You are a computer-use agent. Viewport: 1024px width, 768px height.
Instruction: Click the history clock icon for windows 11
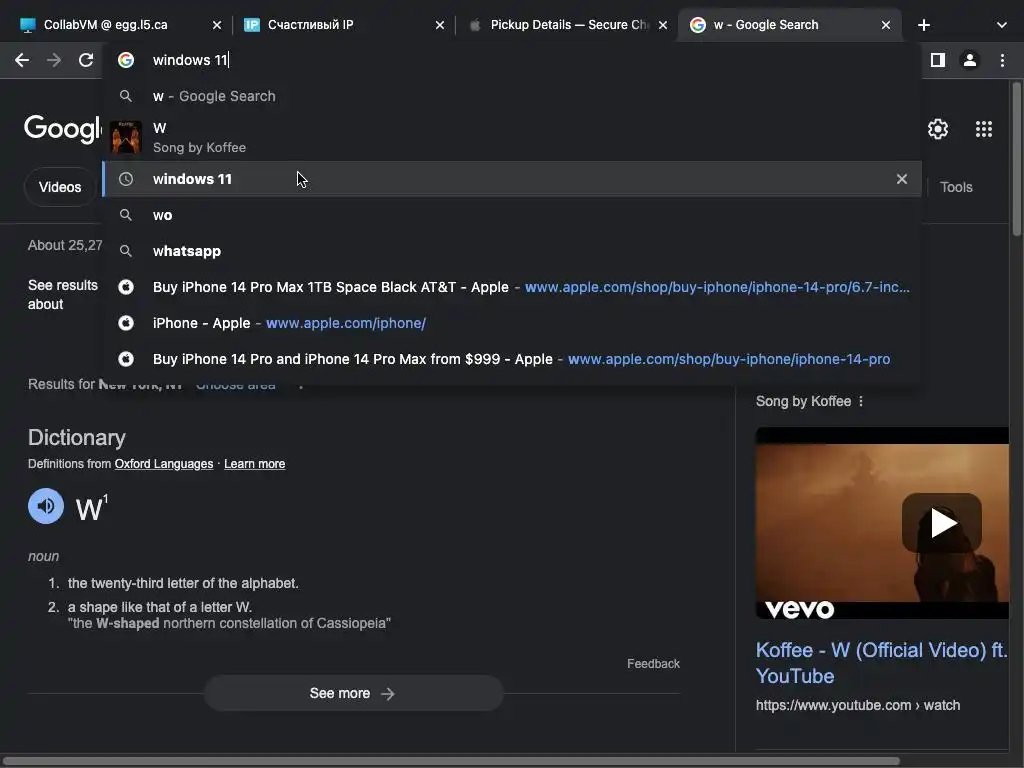coord(126,179)
